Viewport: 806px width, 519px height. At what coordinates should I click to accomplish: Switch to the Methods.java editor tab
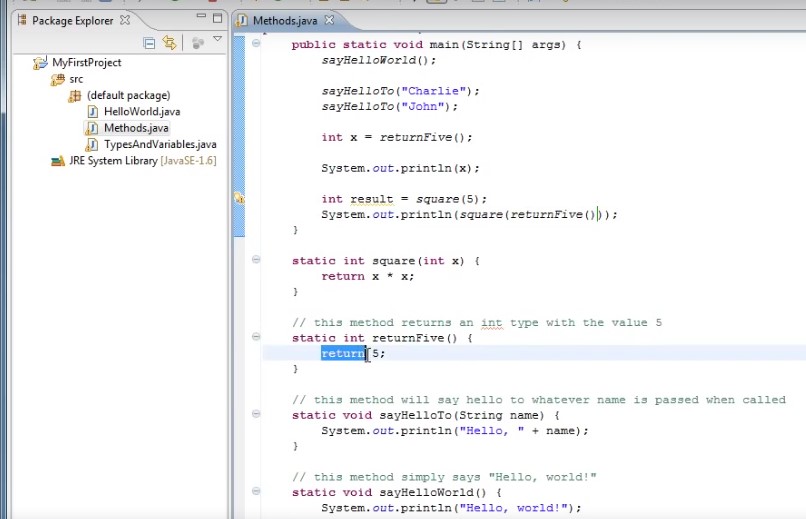point(285,20)
